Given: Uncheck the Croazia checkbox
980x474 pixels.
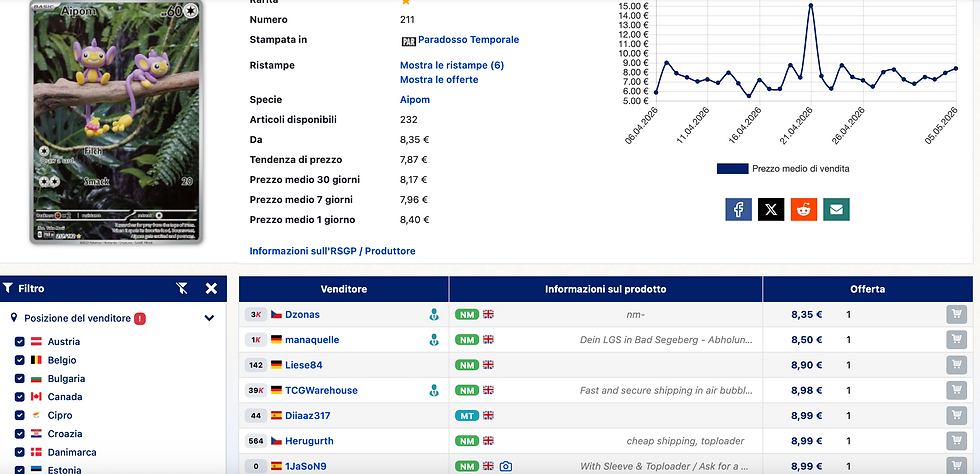Looking at the screenshot, I should (x=19, y=434).
